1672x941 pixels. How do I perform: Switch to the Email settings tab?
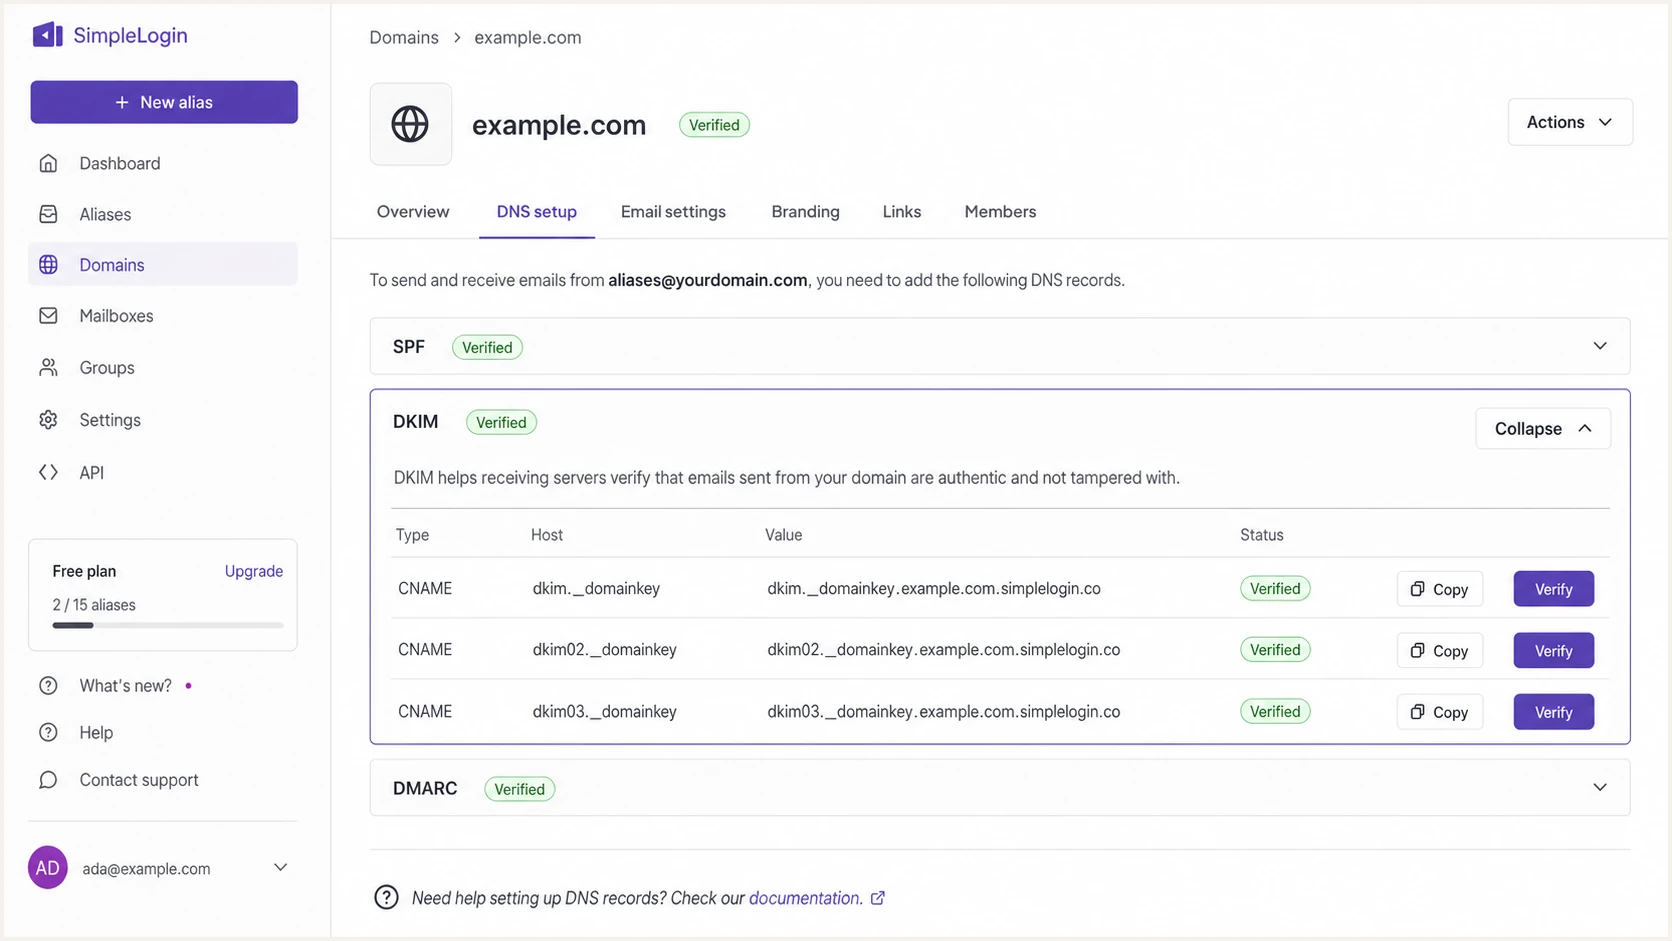click(x=673, y=212)
